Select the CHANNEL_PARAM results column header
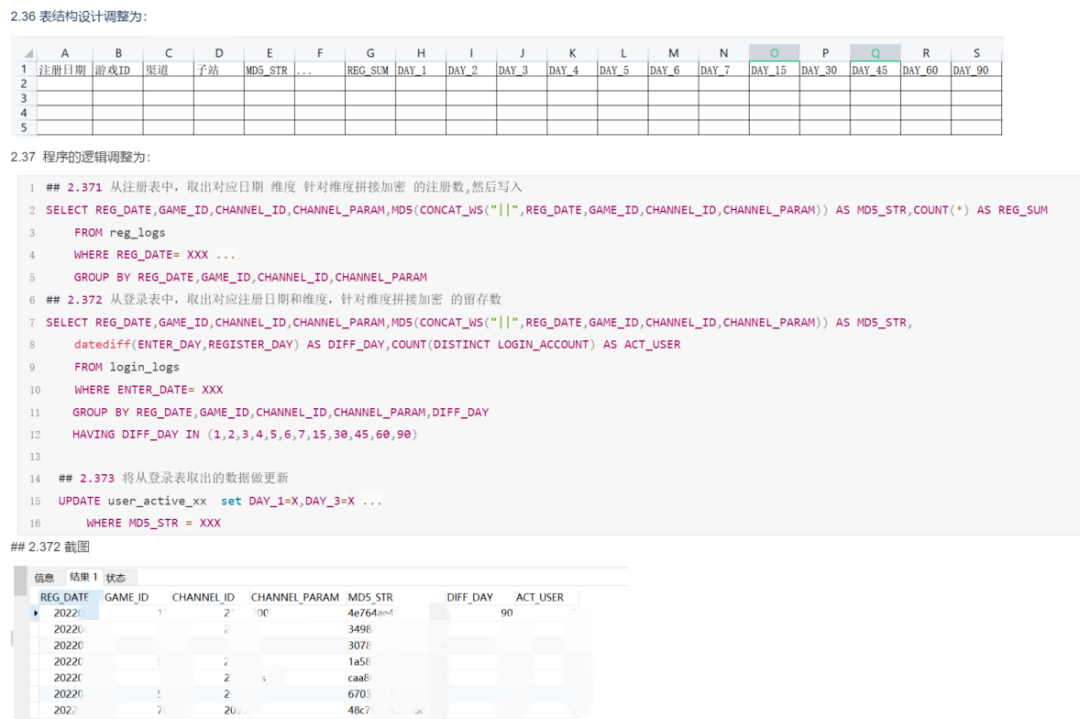 point(295,597)
